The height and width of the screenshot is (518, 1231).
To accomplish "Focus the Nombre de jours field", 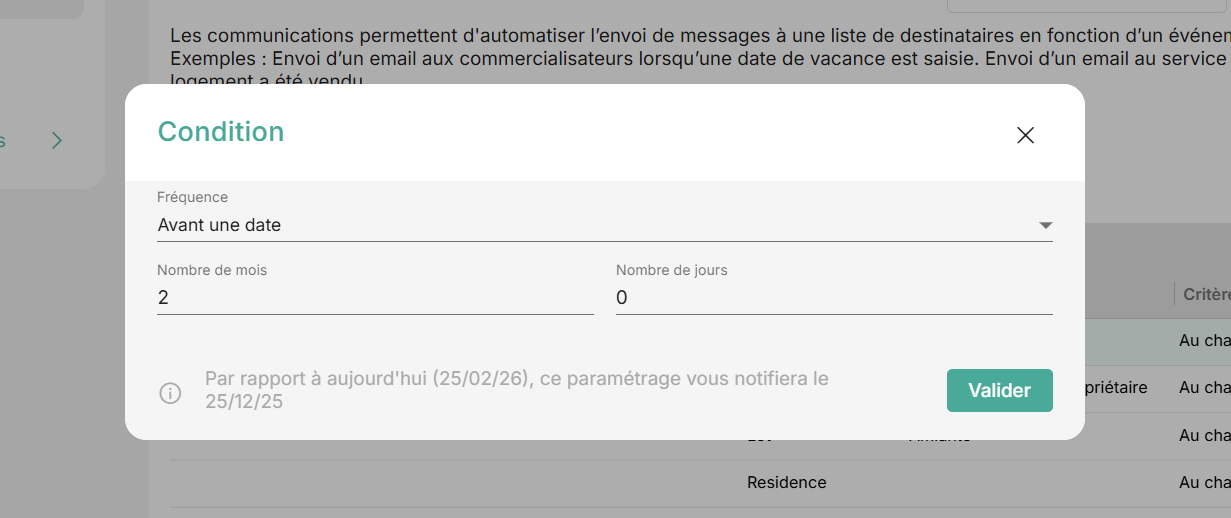I will [834, 298].
